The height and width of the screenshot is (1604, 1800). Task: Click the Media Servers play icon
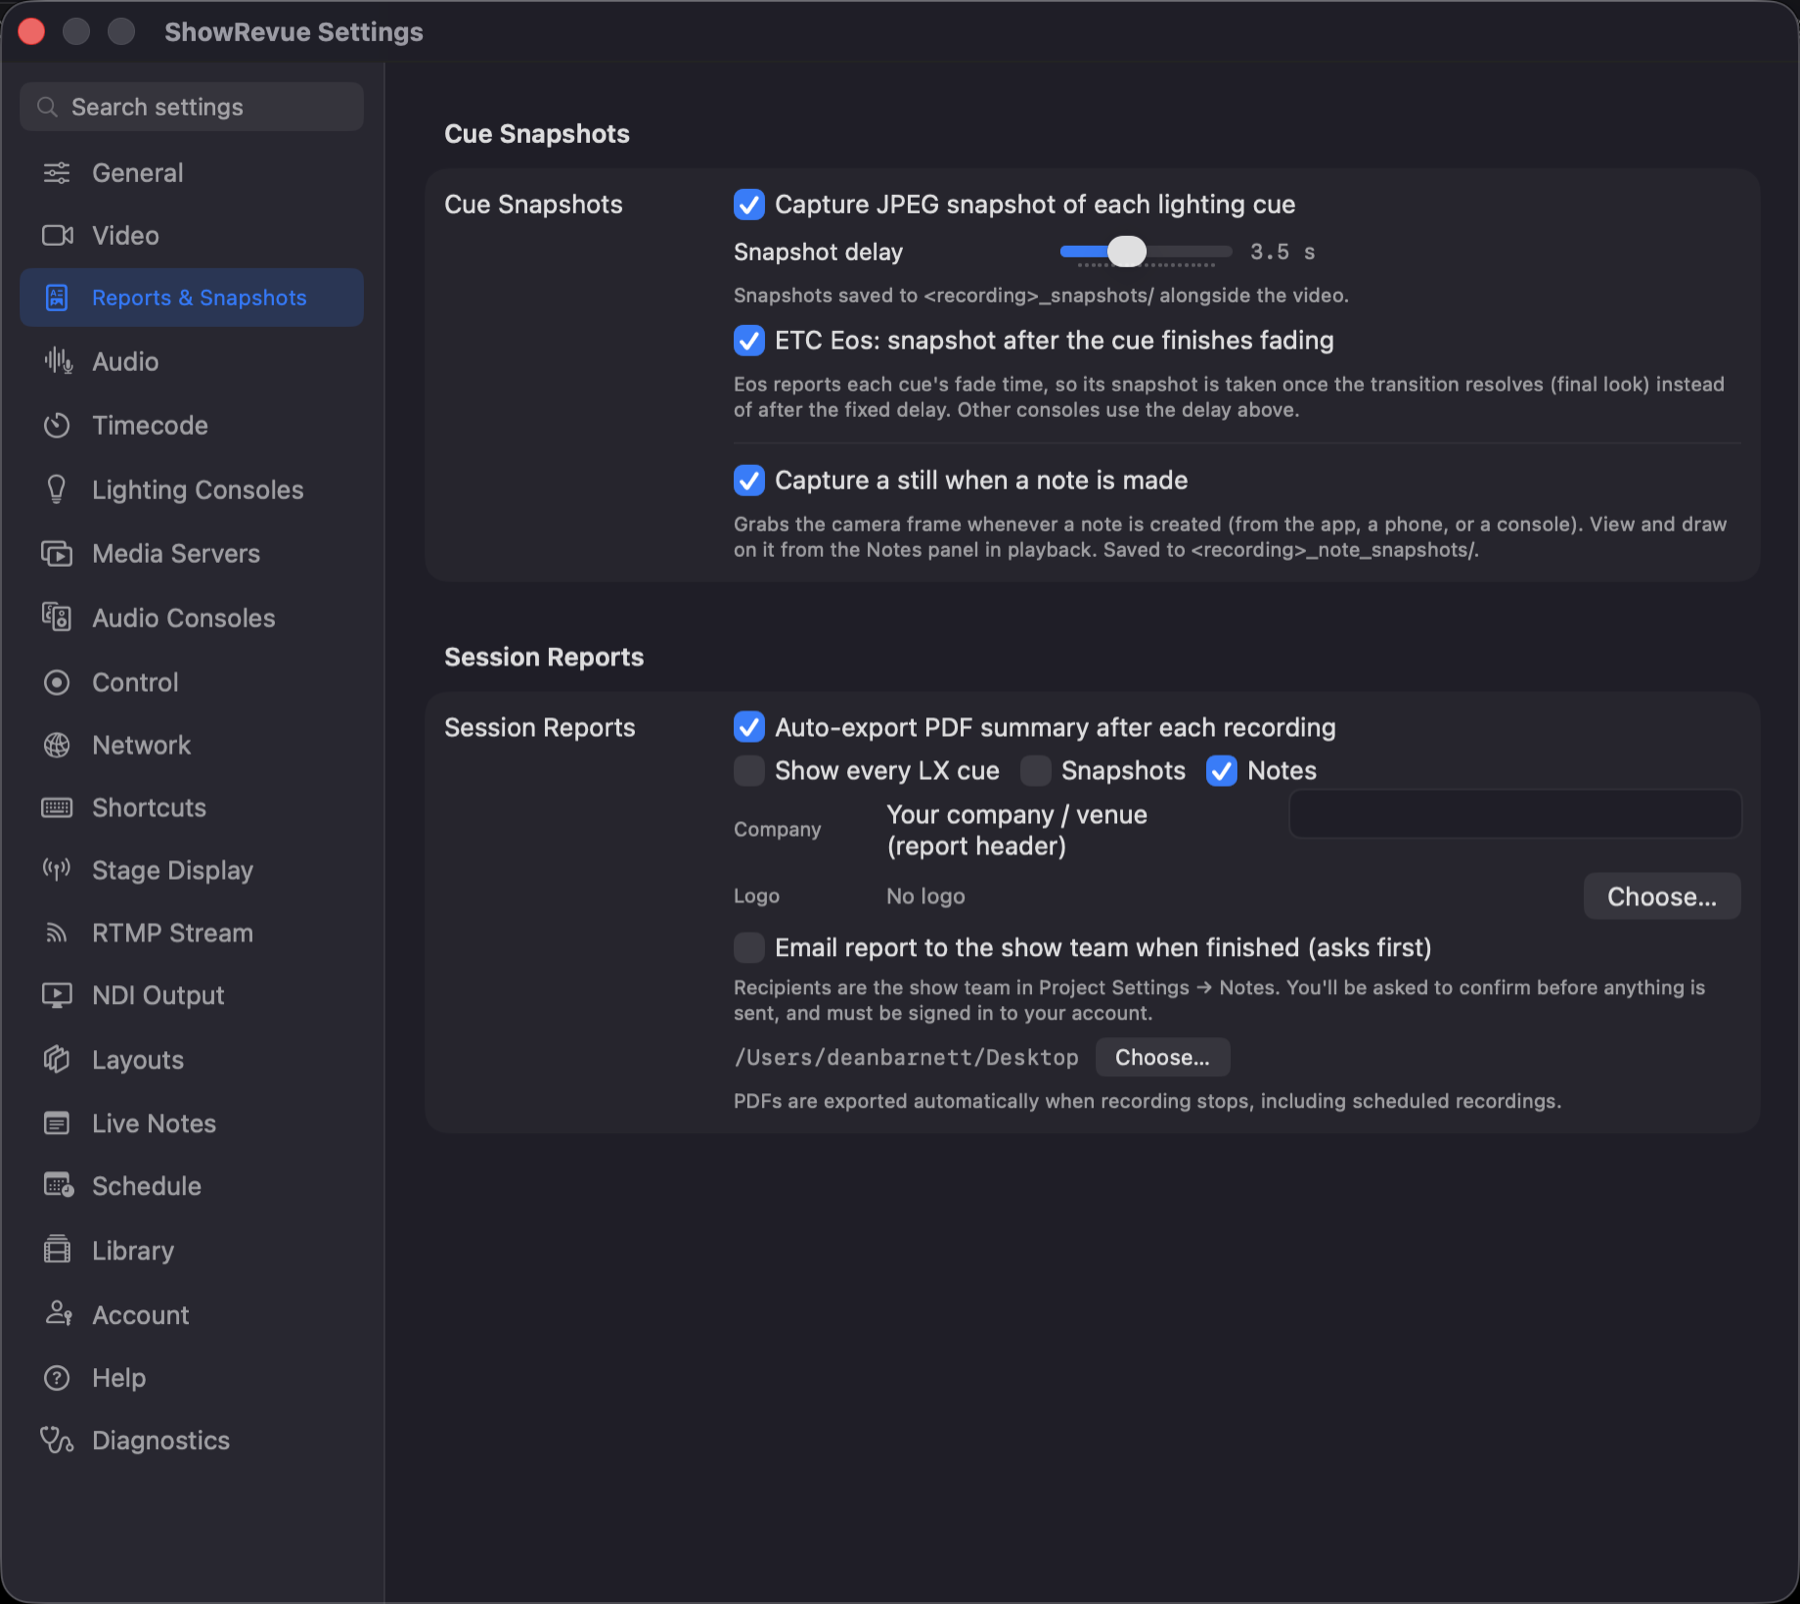pos(57,553)
